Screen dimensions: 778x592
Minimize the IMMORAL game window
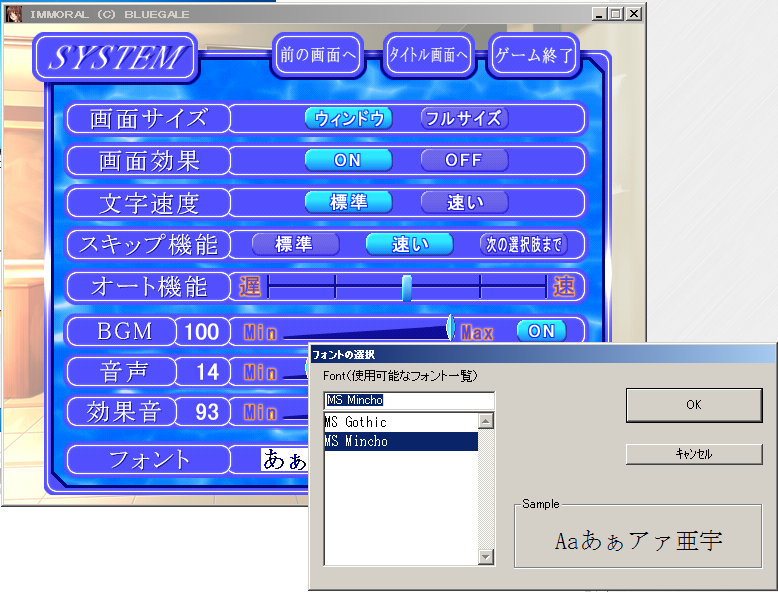pyautogui.click(x=599, y=14)
